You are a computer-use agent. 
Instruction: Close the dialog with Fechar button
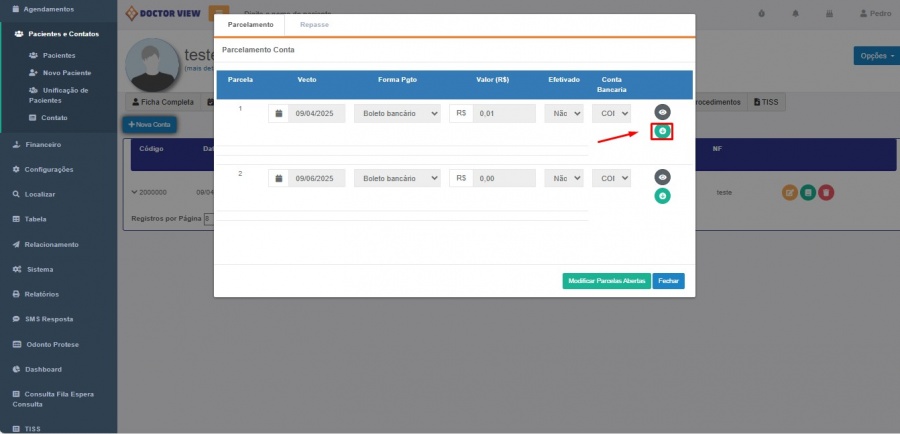pyautogui.click(x=668, y=281)
